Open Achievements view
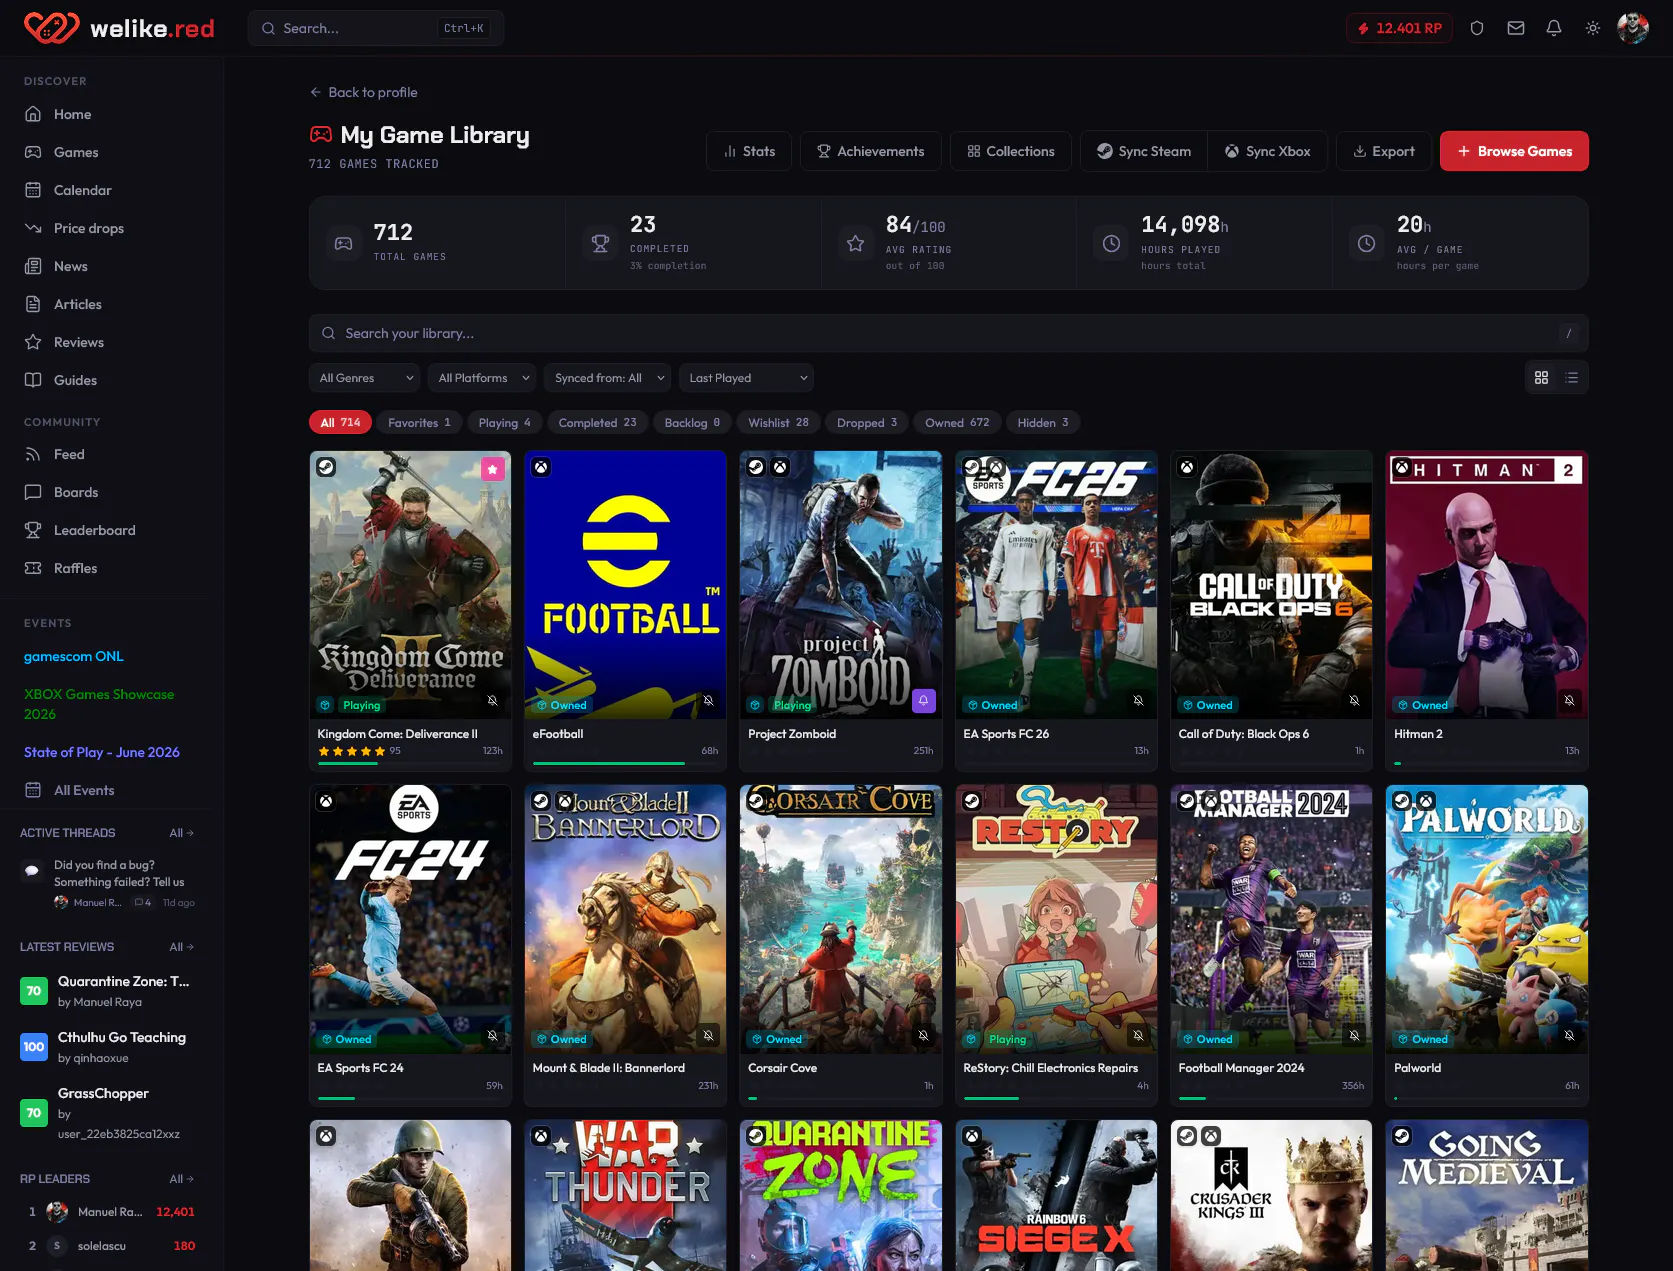 [871, 151]
